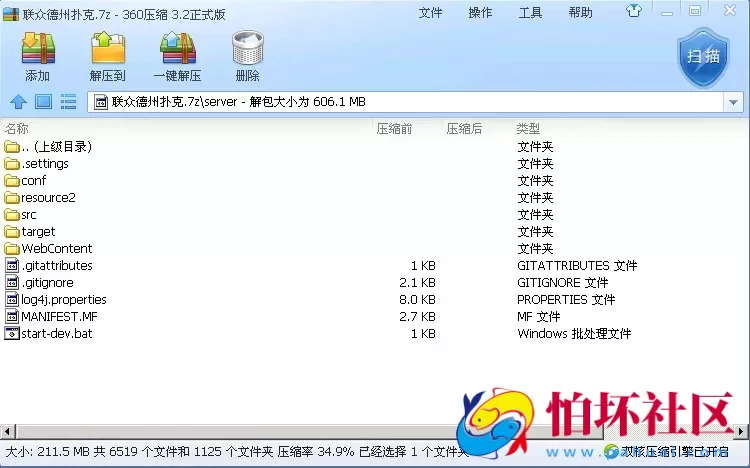Click the parent directory folder icon
This screenshot has height=468, width=750.
point(12,147)
